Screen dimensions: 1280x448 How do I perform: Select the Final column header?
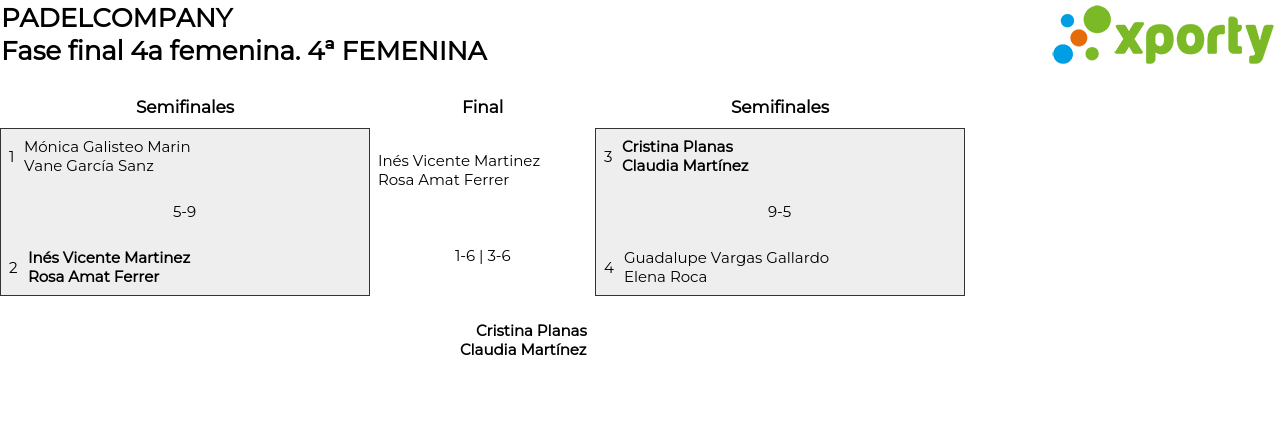[x=482, y=107]
